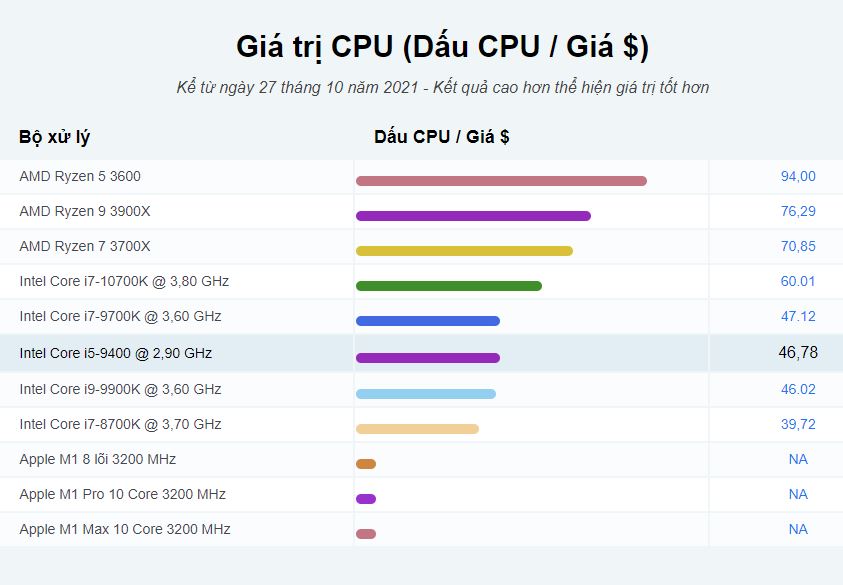Viewport: 843px width, 585px height.
Task: Open the 70,85 value link
Action: tap(798, 246)
